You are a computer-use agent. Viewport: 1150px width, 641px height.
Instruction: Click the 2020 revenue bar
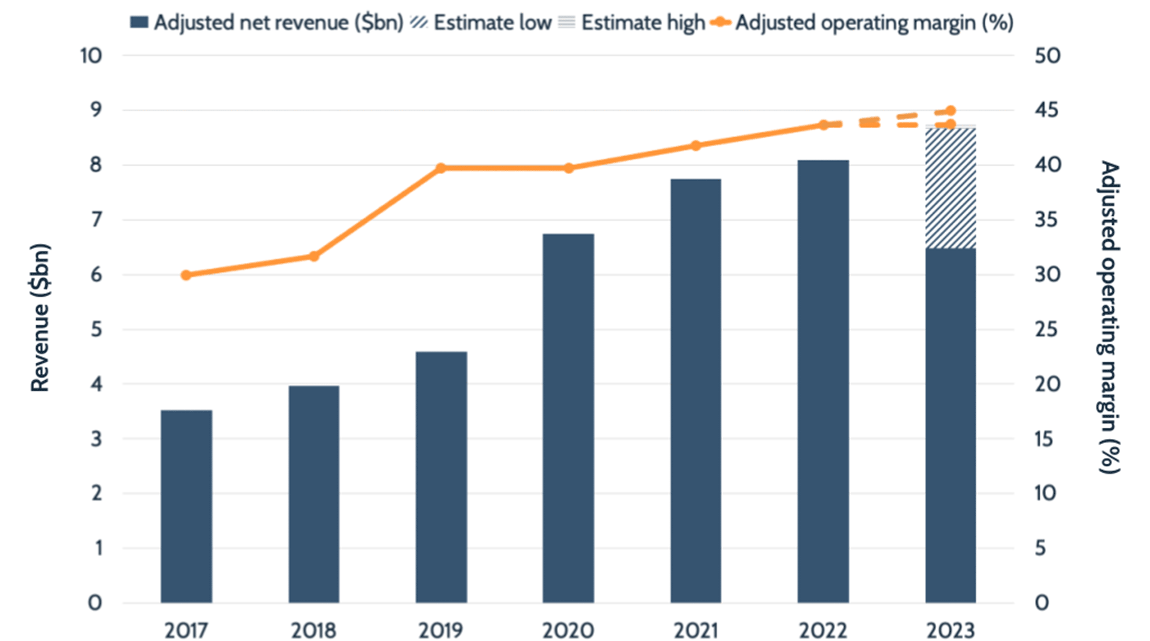point(568,418)
